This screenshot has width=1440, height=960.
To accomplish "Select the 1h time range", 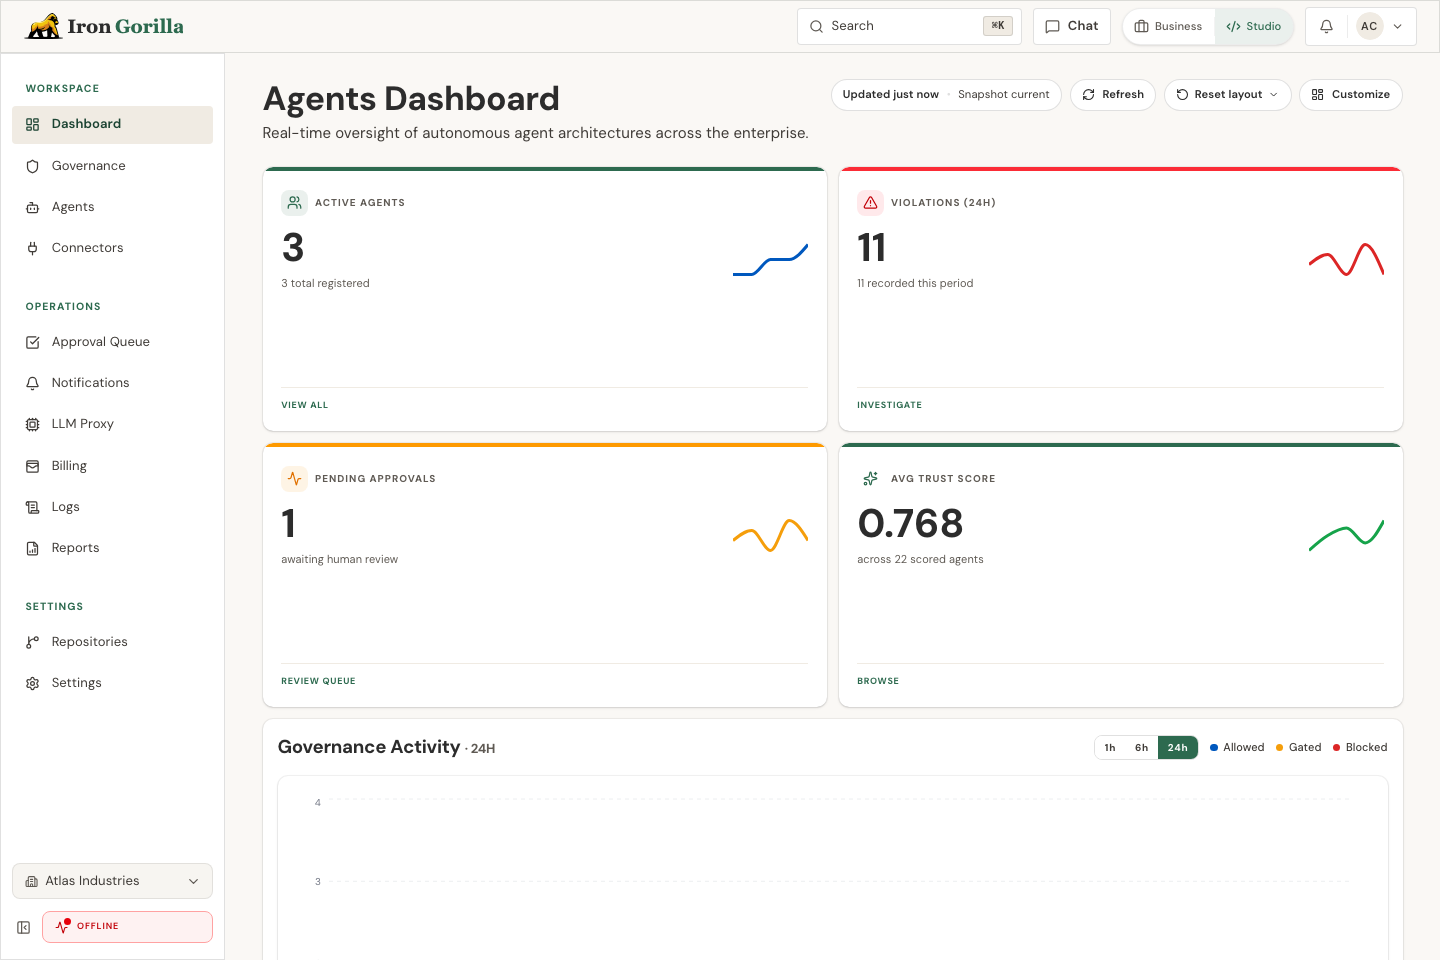I will pyautogui.click(x=1110, y=748).
